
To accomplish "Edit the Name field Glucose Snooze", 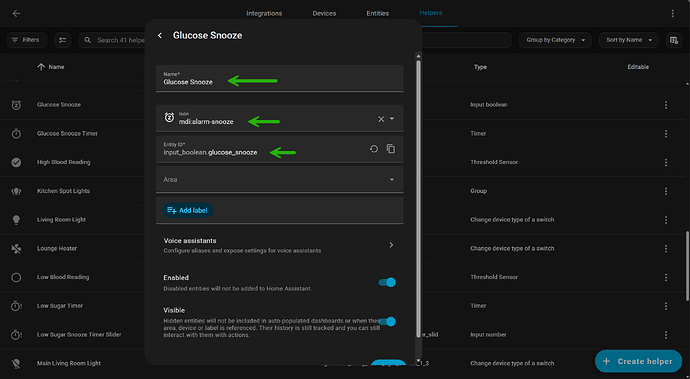I will 279,78.
